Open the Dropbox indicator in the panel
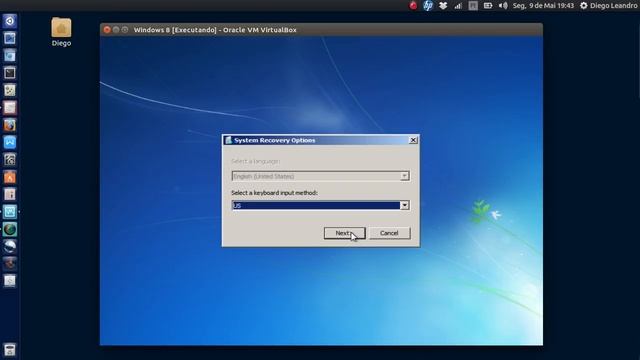The width and height of the screenshot is (640, 360). (x=443, y=5)
